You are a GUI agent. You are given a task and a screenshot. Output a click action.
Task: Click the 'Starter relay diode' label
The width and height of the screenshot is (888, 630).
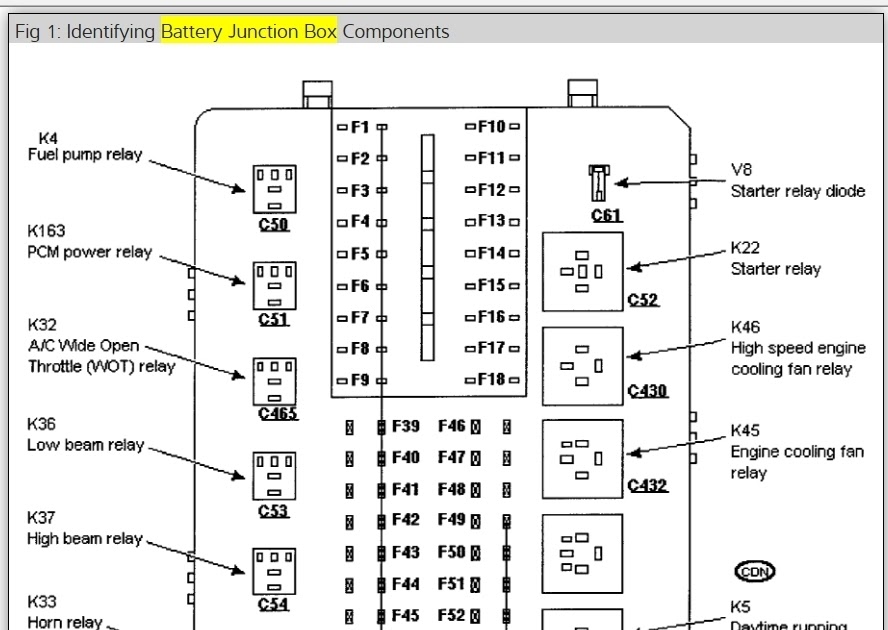point(798,191)
